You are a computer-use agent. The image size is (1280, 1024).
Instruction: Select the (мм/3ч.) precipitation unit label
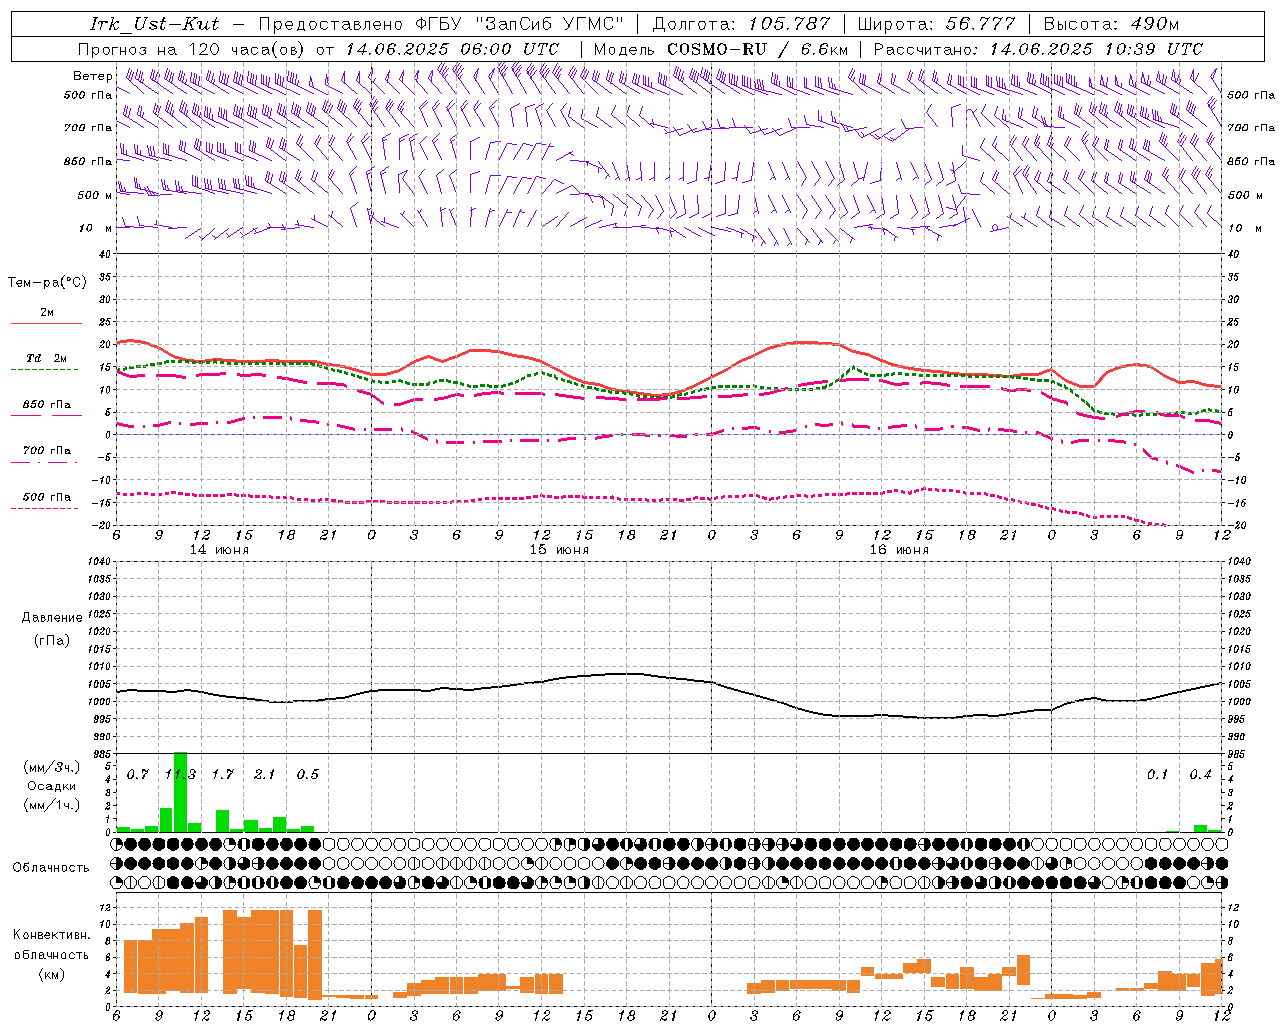click(x=52, y=767)
